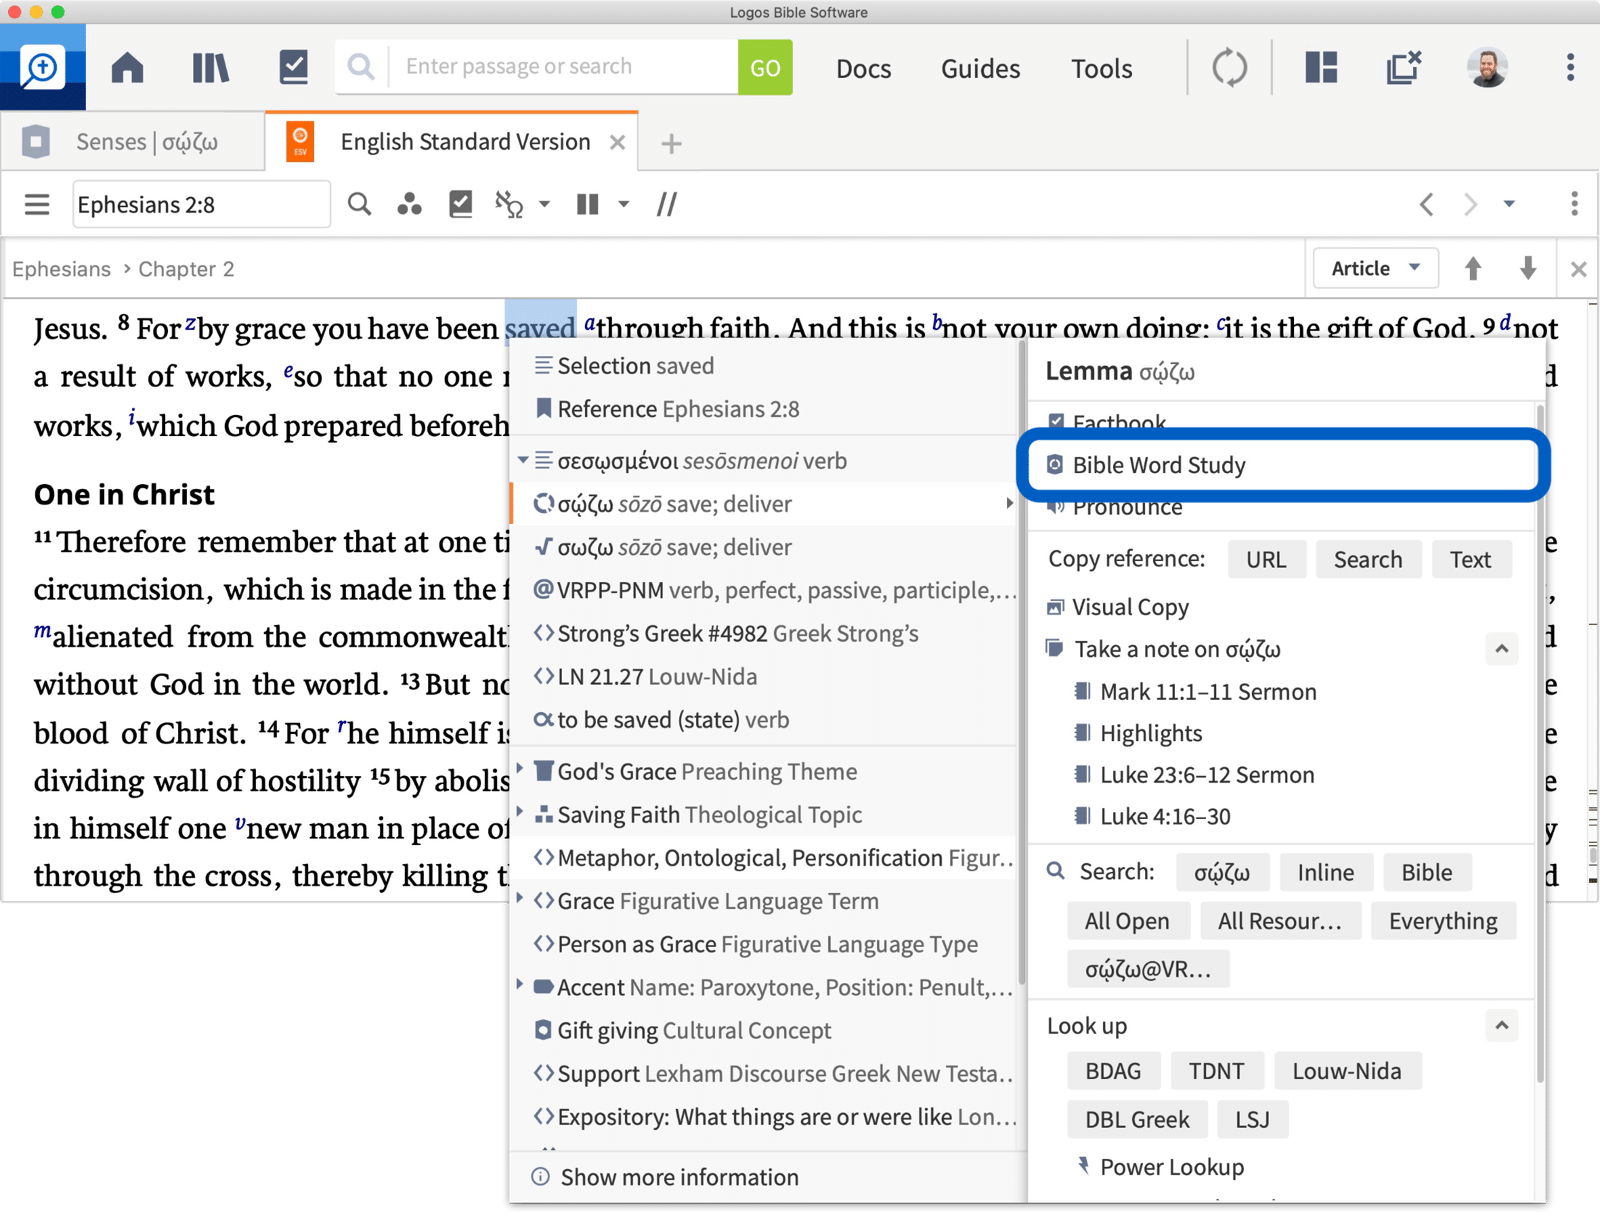Open the Article navigation dropdown
The height and width of the screenshot is (1215, 1600).
click(1375, 268)
